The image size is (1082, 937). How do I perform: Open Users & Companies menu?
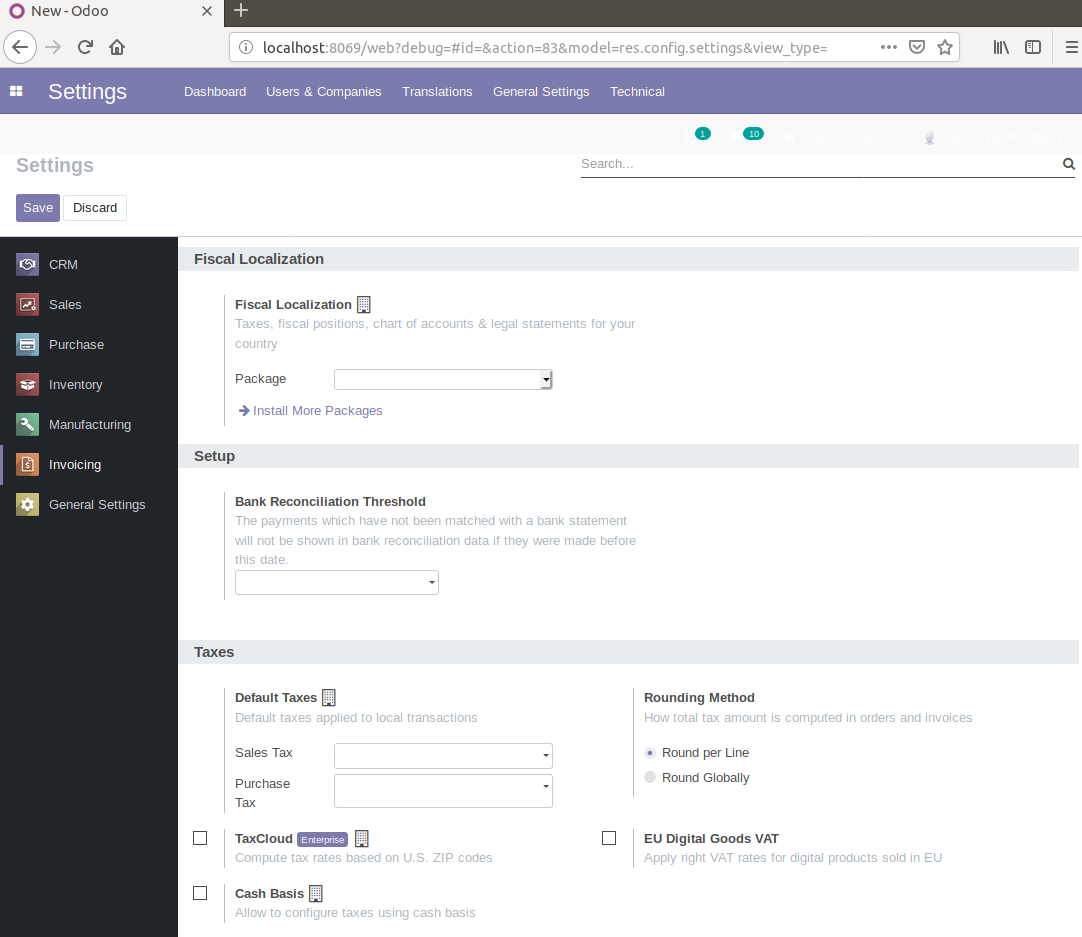coord(324,91)
